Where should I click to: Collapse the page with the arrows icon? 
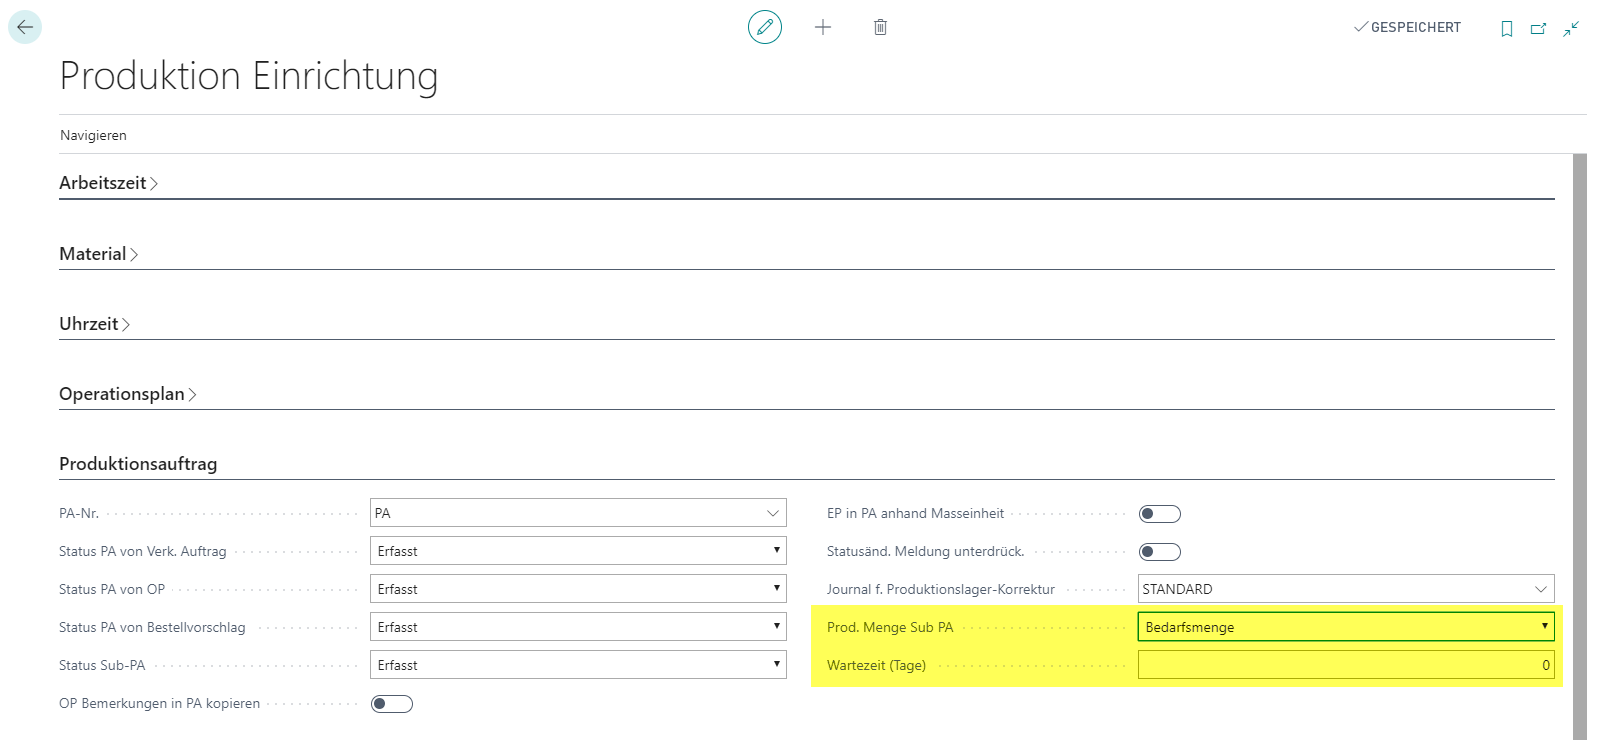click(1571, 28)
